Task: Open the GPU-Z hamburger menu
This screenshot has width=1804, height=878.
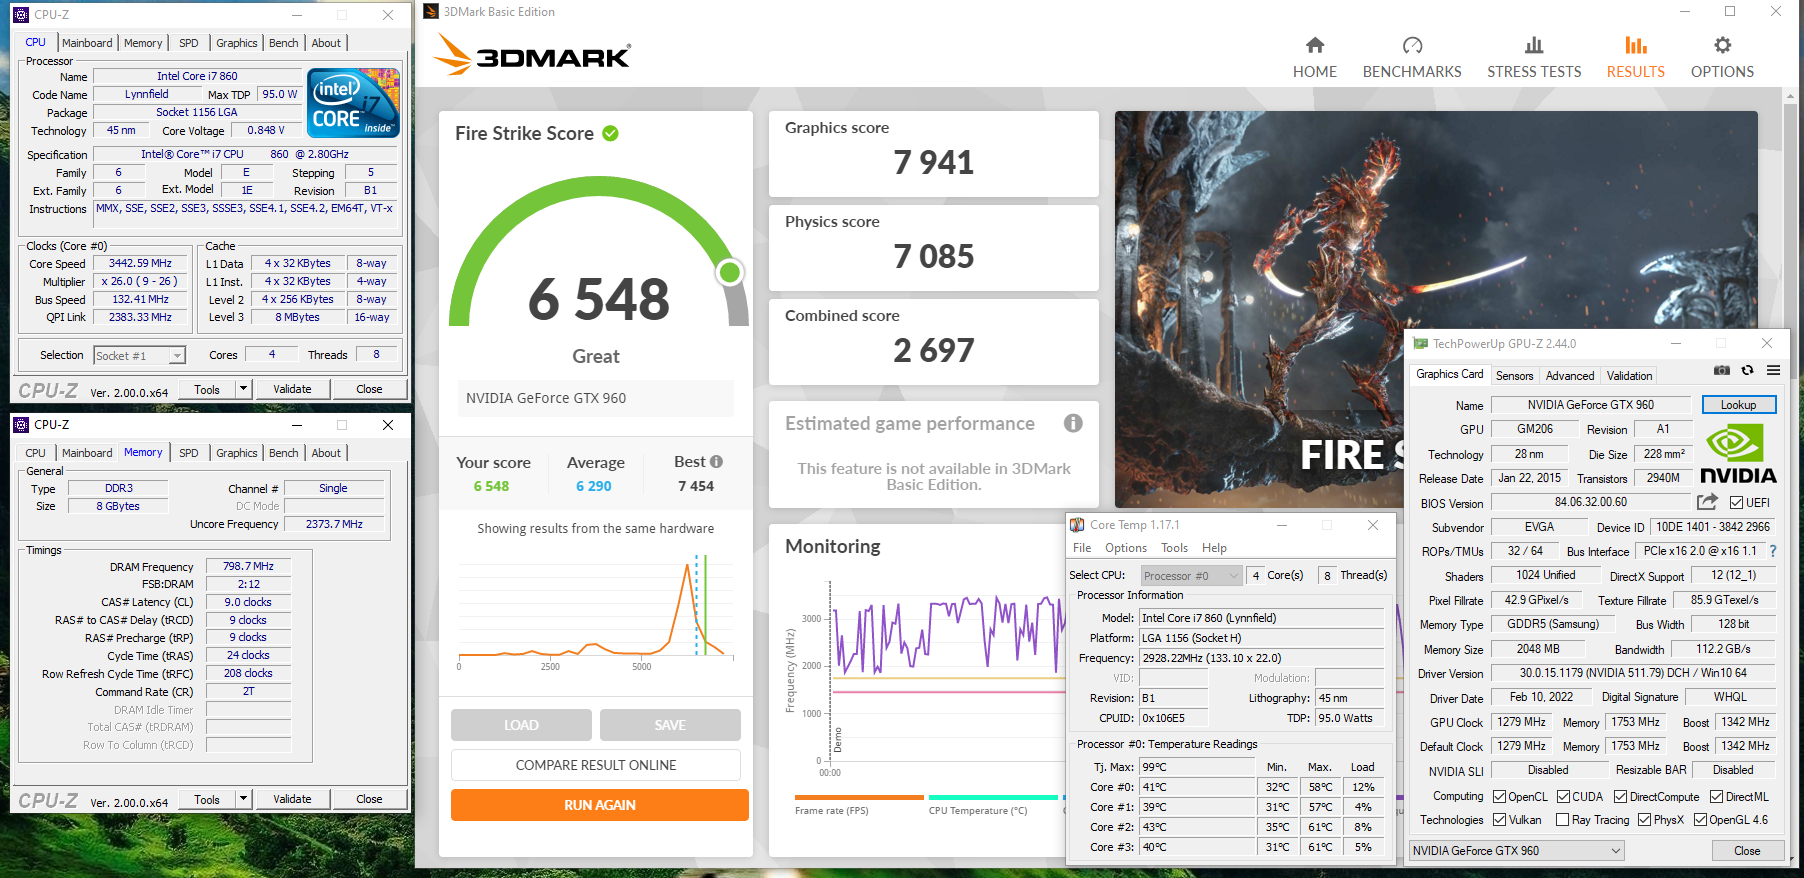Action: click(1773, 370)
